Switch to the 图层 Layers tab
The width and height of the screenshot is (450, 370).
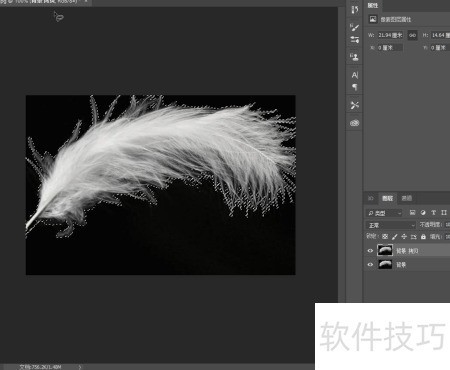pyautogui.click(x=387, y=198)
